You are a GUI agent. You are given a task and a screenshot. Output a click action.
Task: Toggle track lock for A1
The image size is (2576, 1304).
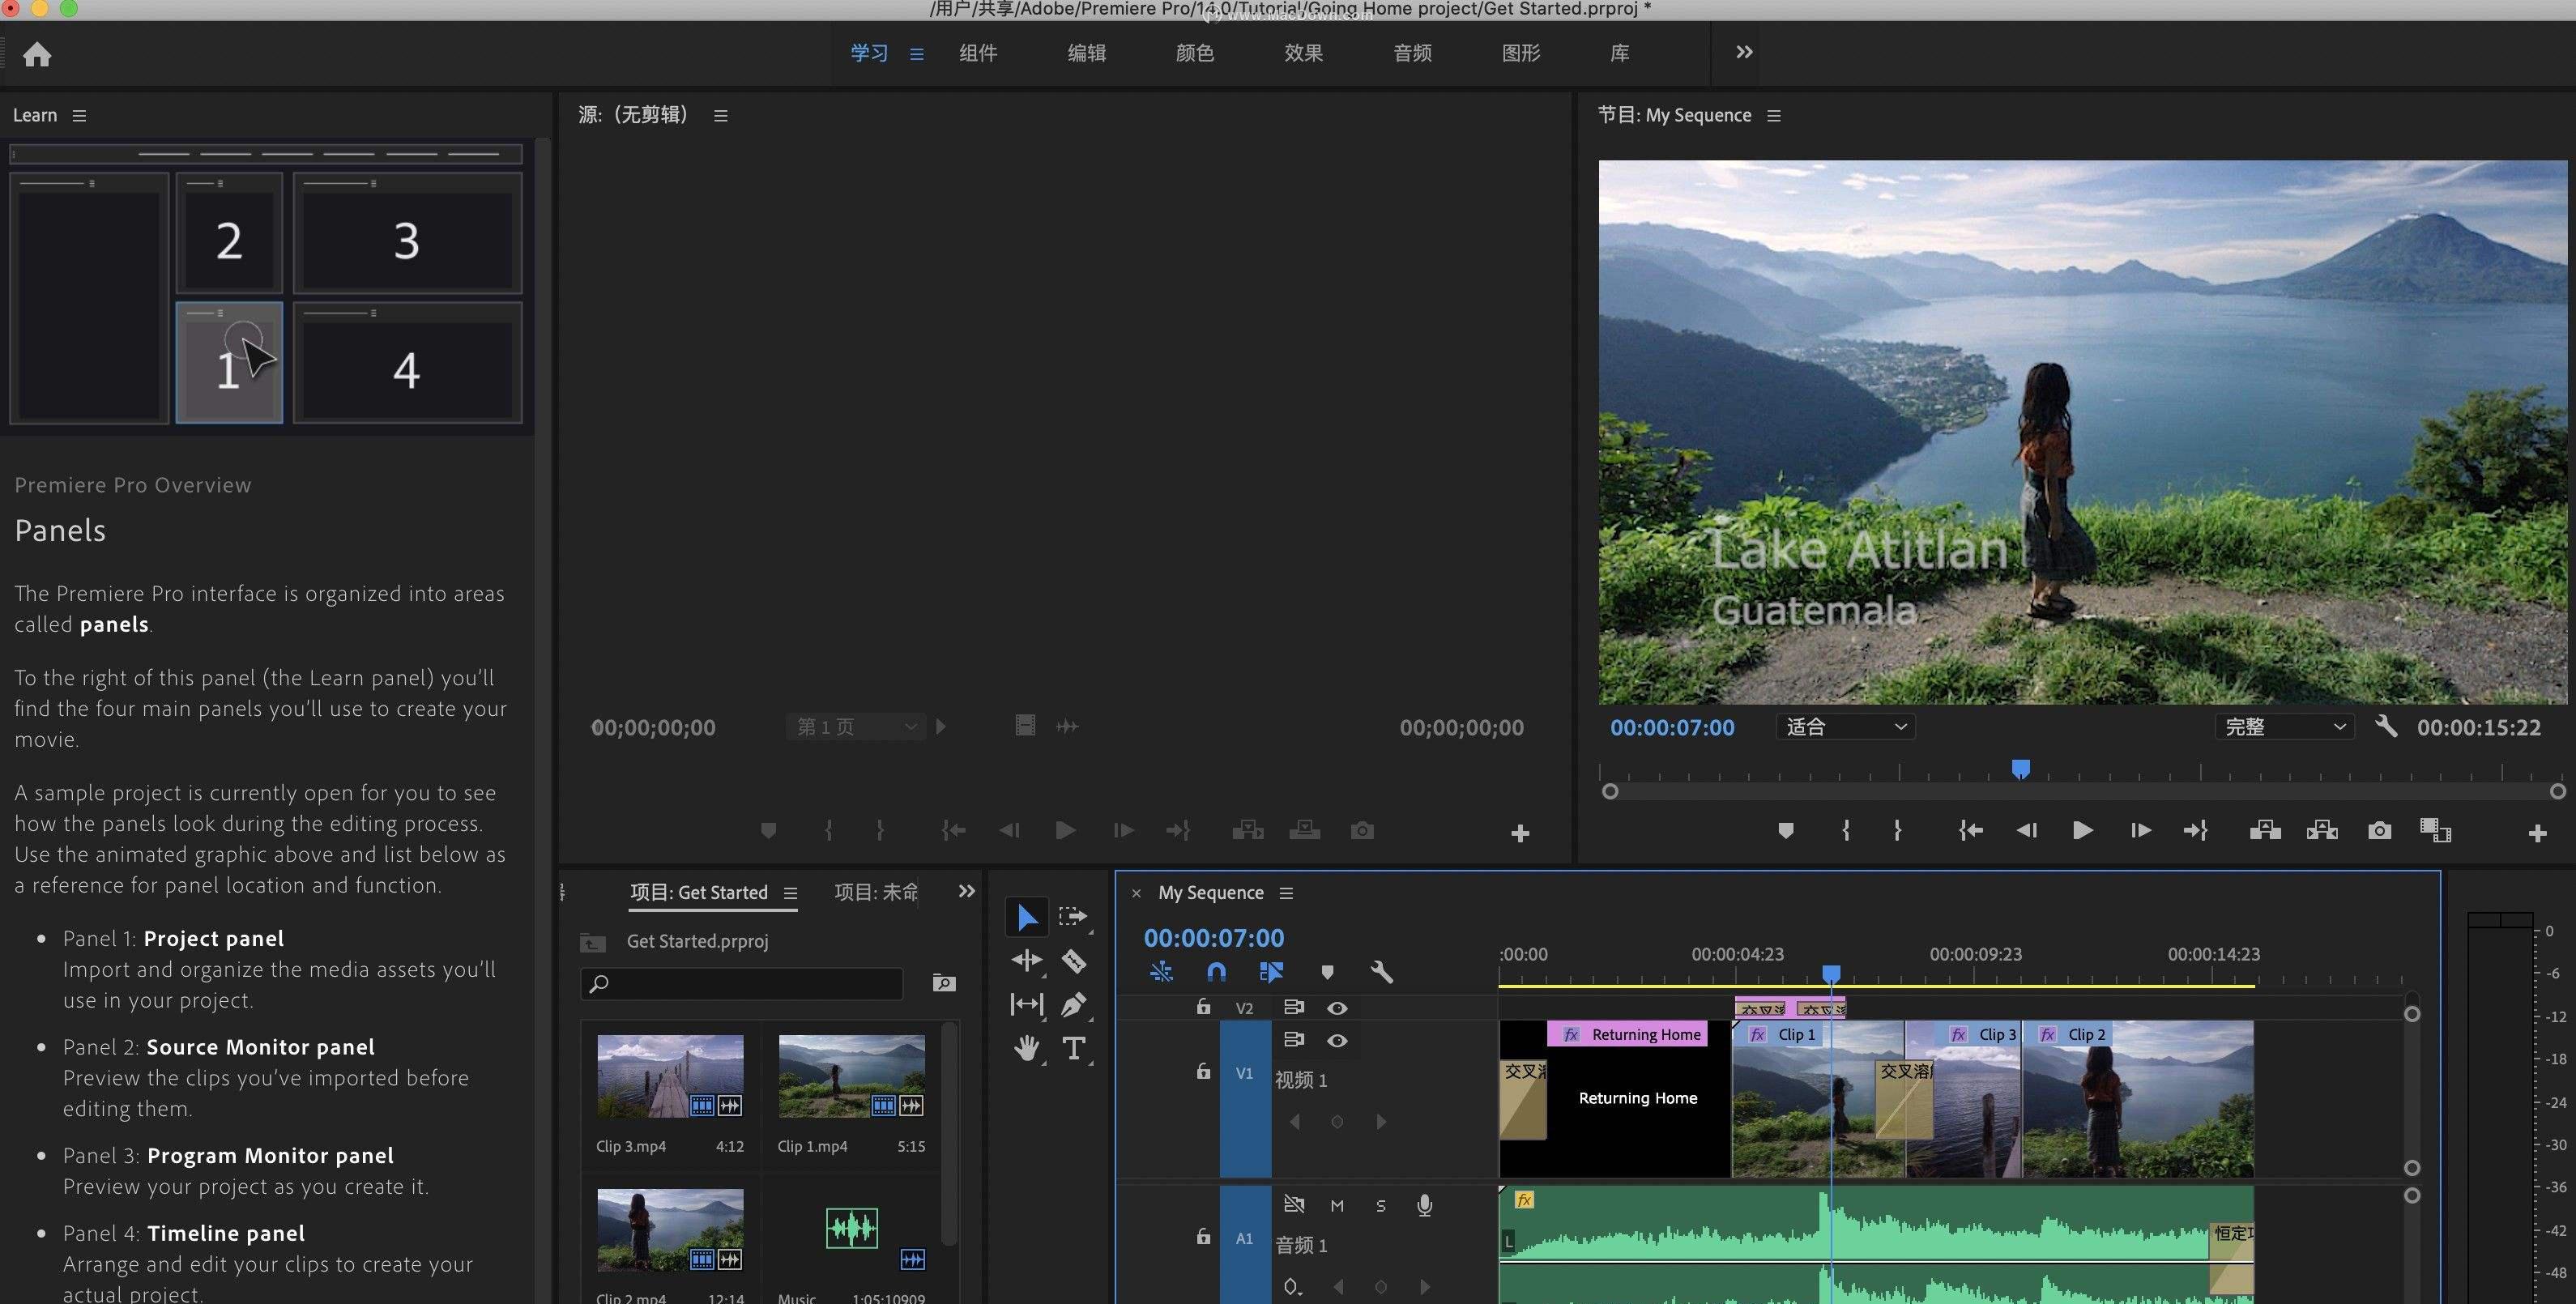[x=1203, y=1237]
